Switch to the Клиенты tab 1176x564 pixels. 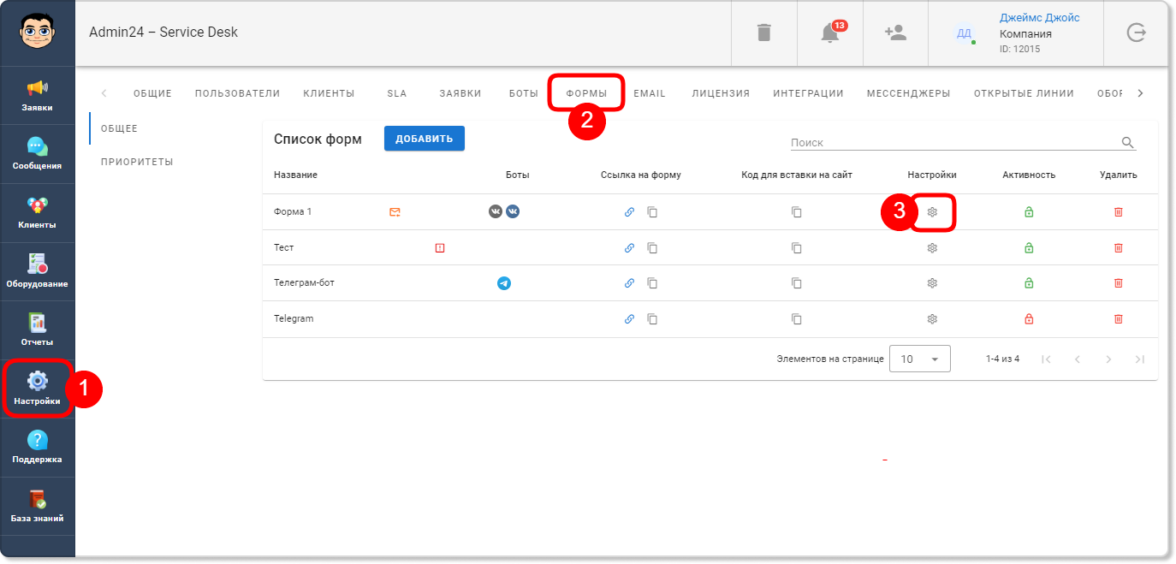coord(328,94)
